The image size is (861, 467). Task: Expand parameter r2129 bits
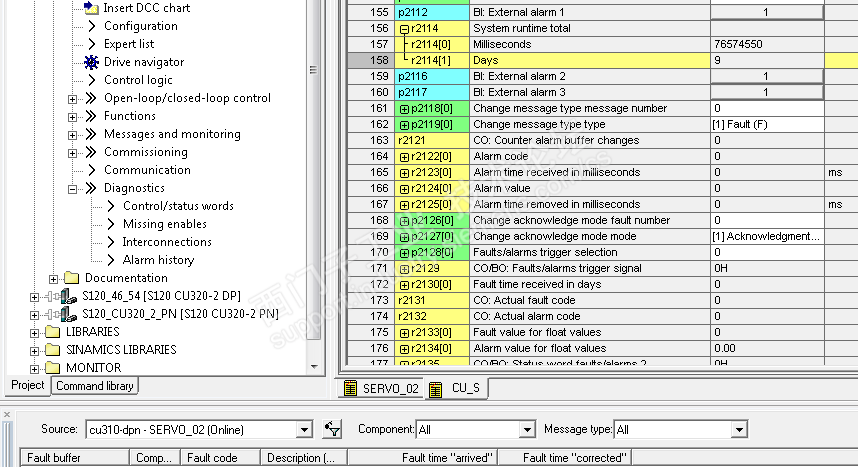click(404, 269)
